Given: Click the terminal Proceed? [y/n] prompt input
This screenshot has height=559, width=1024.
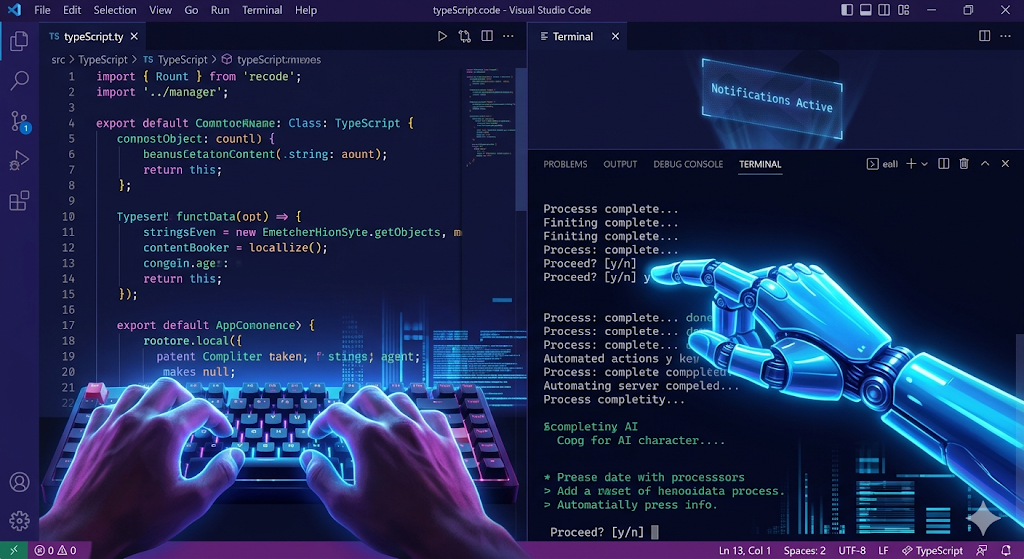Looking at the screenshot, I should coord(655,532).
